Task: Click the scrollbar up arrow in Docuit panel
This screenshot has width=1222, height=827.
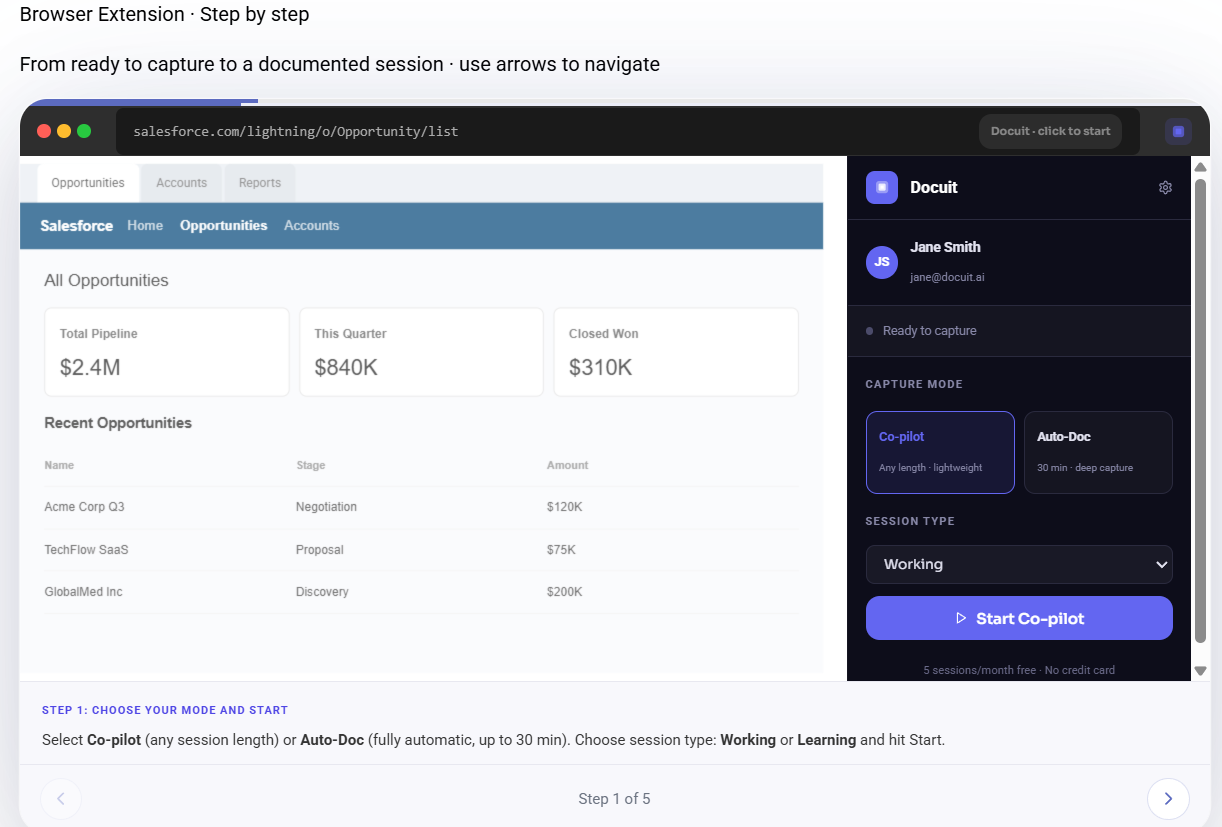Action: coord(1201,166)
